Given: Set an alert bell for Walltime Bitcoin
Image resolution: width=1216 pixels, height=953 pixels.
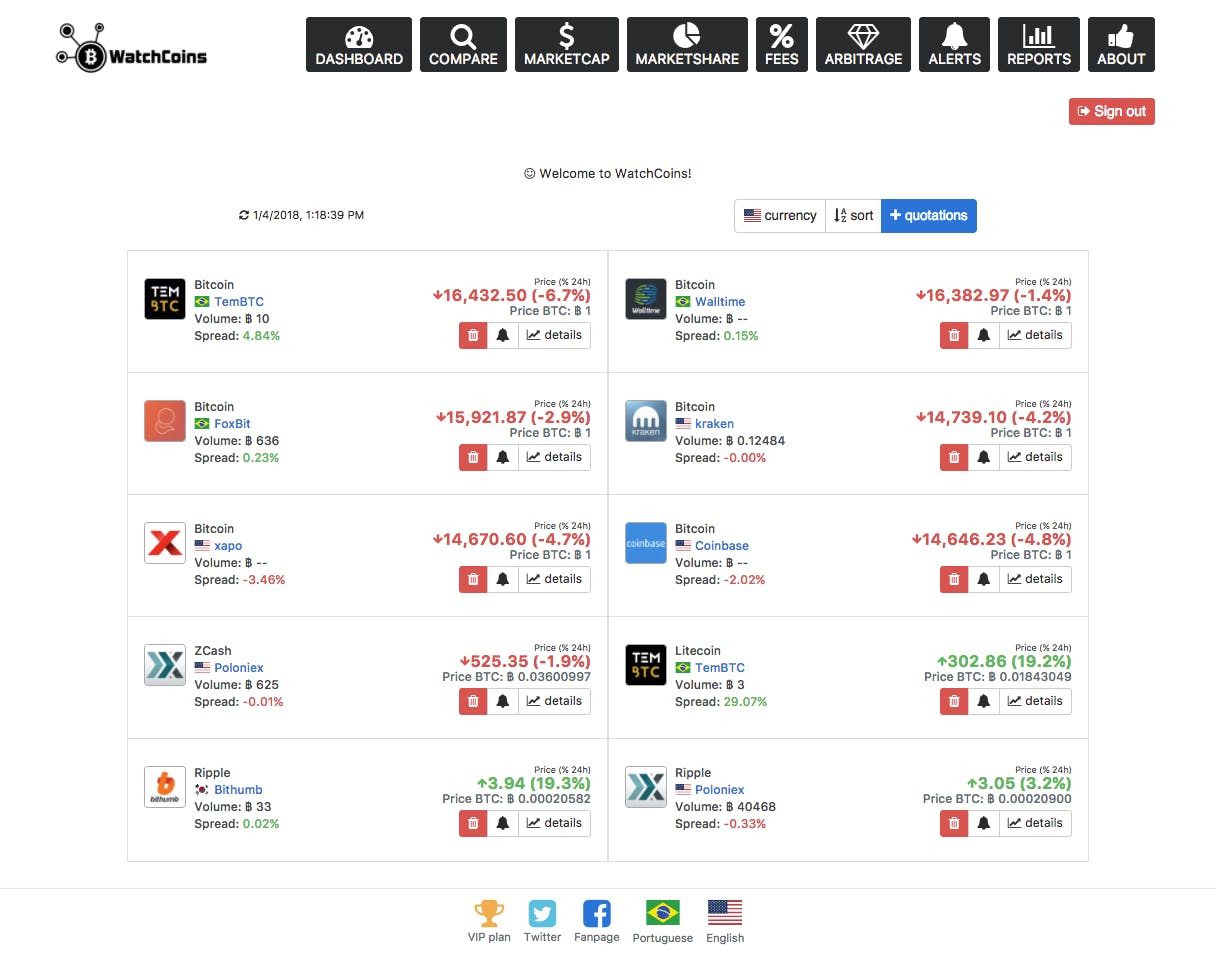Looking at the screenshot, I should [x=984, y=336].
